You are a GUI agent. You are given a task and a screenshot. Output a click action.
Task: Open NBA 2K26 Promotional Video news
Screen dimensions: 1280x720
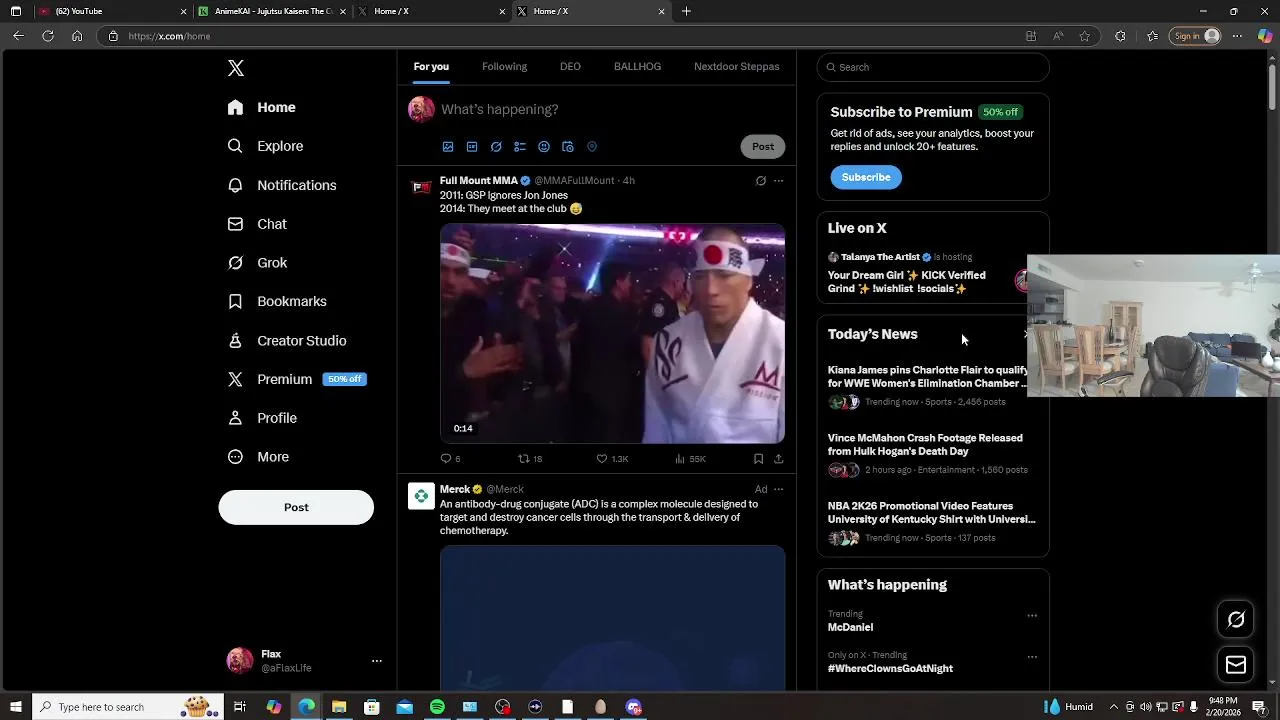coord(933,522)
